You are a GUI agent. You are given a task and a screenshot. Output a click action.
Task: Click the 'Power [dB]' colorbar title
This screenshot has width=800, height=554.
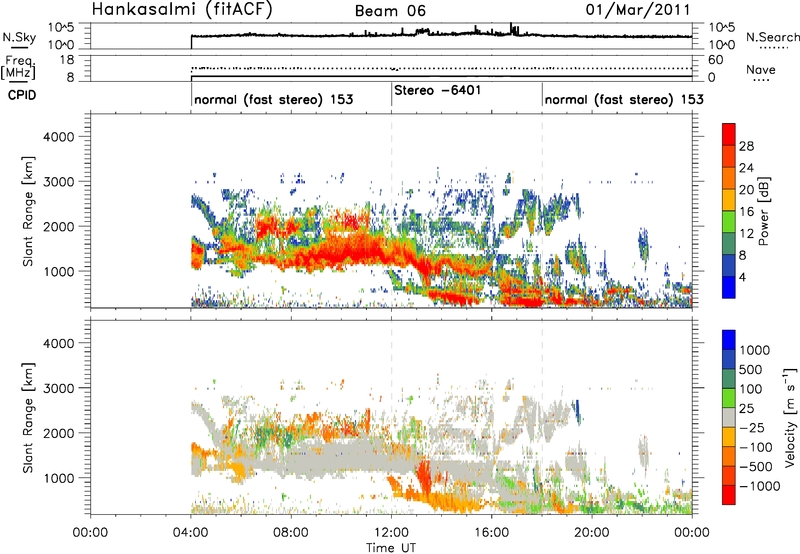763,211
